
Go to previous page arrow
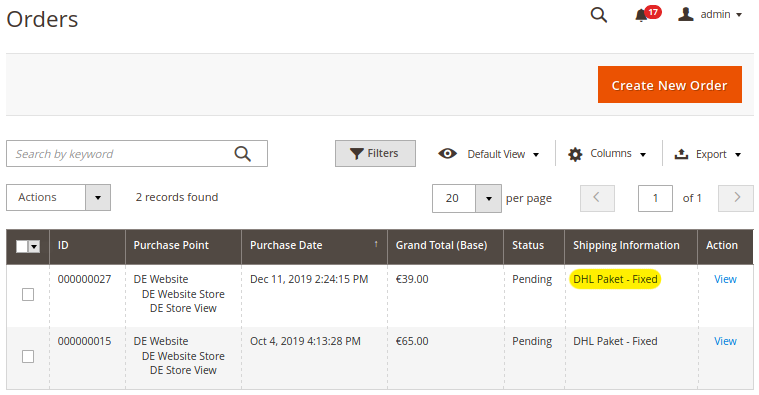coord(597,198)
